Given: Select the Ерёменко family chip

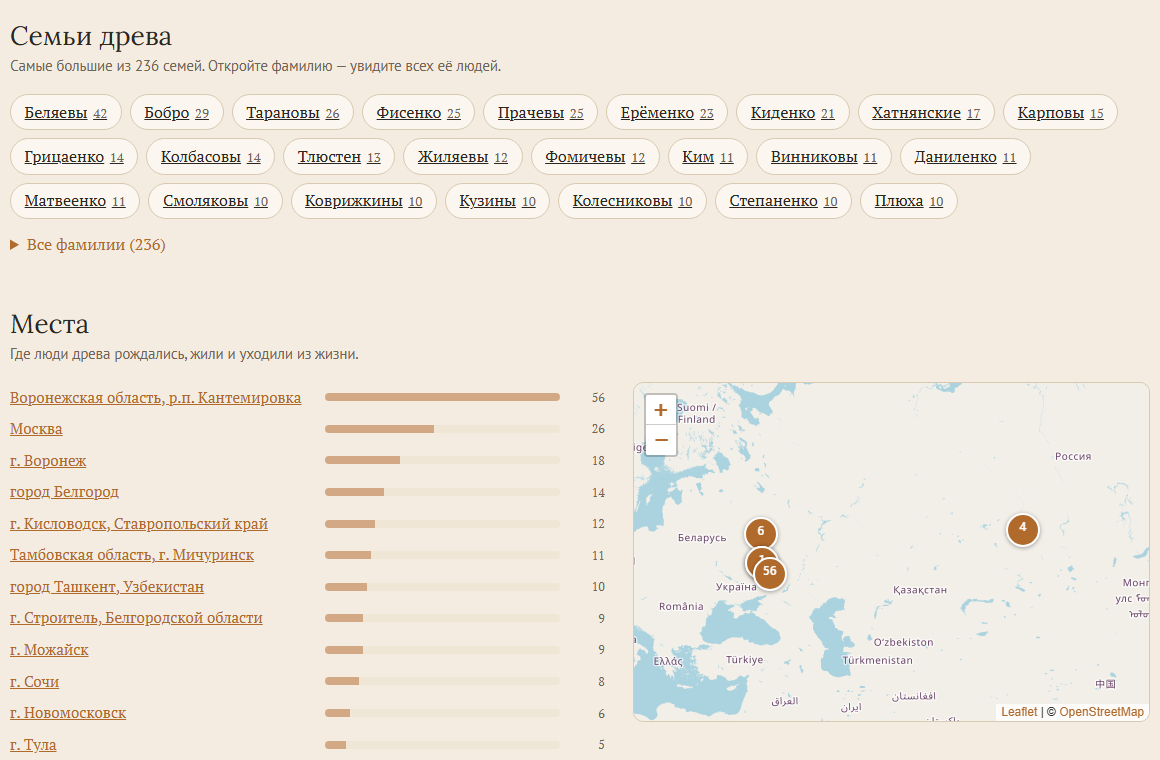Looking at the screenshot, I should point(667,112).
